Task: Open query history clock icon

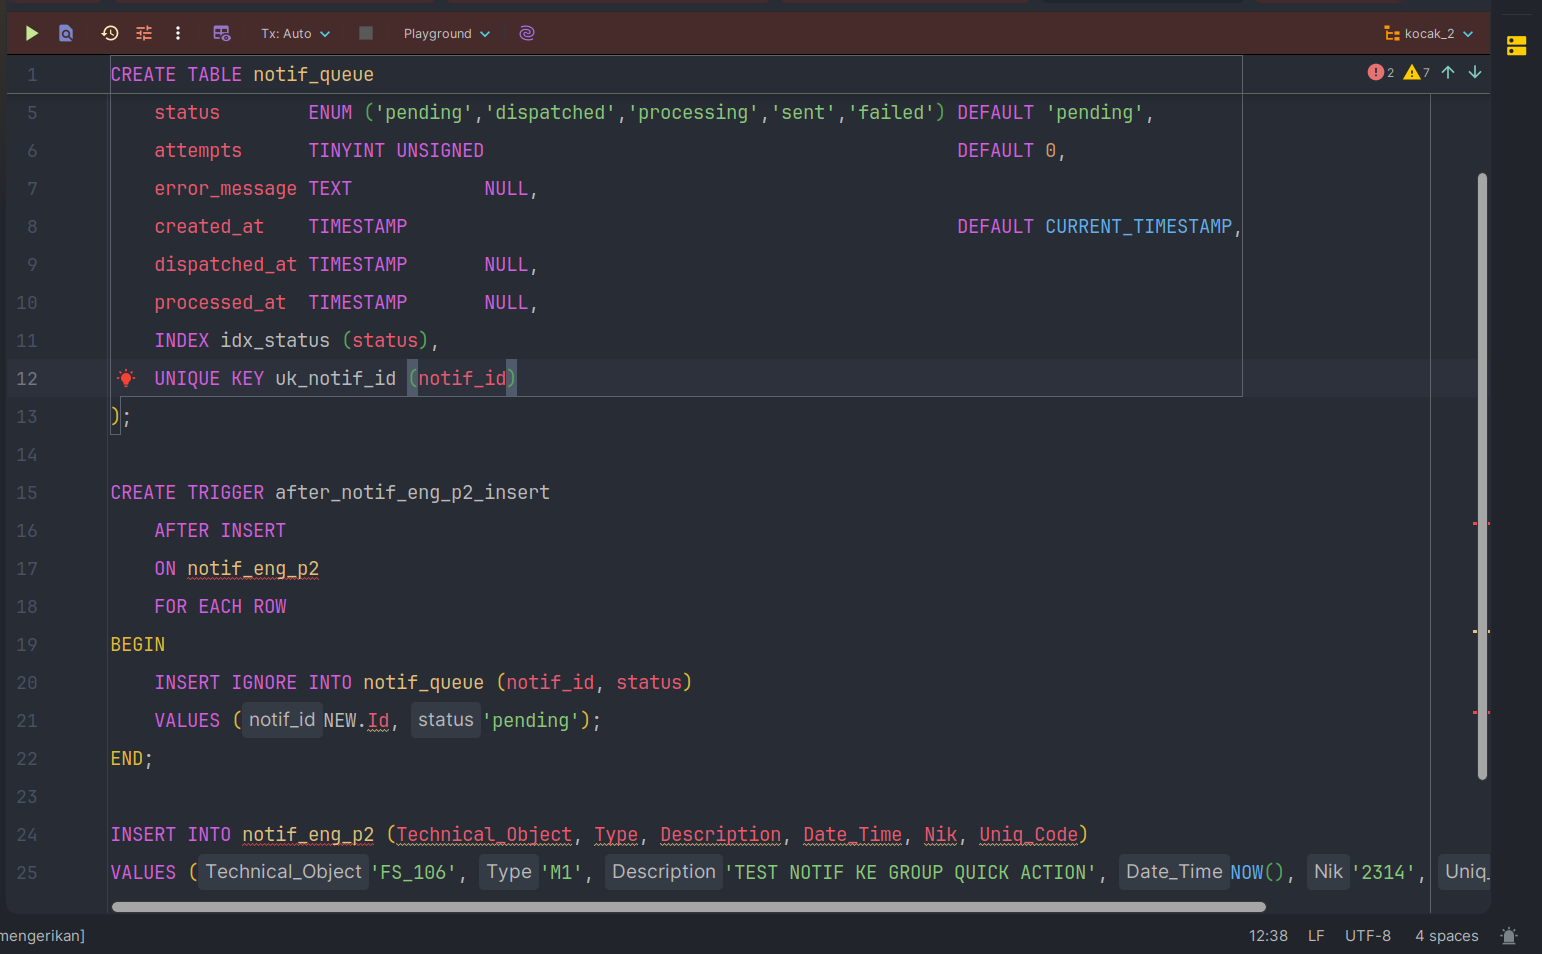Action: click(110, 33)
